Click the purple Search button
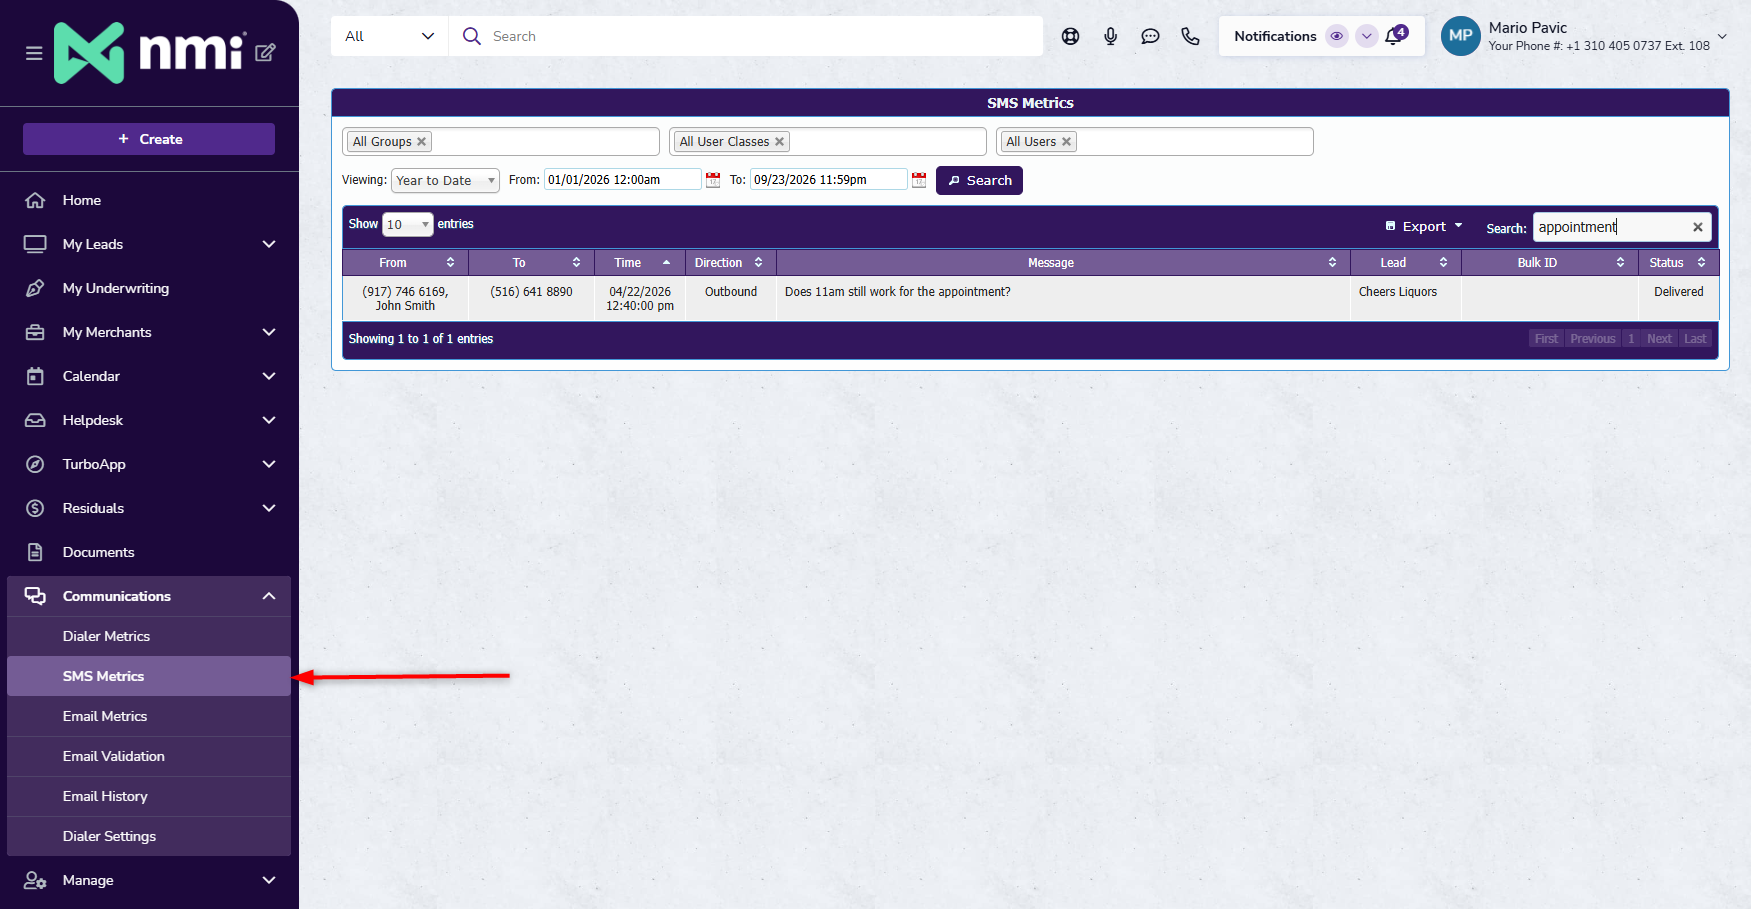1751x909 pixels. pos(979,180)
